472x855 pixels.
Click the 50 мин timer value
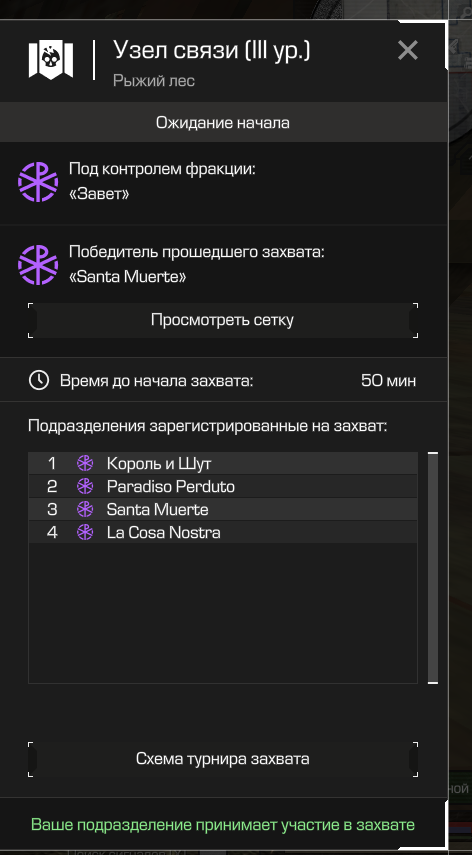pos(388,381)
